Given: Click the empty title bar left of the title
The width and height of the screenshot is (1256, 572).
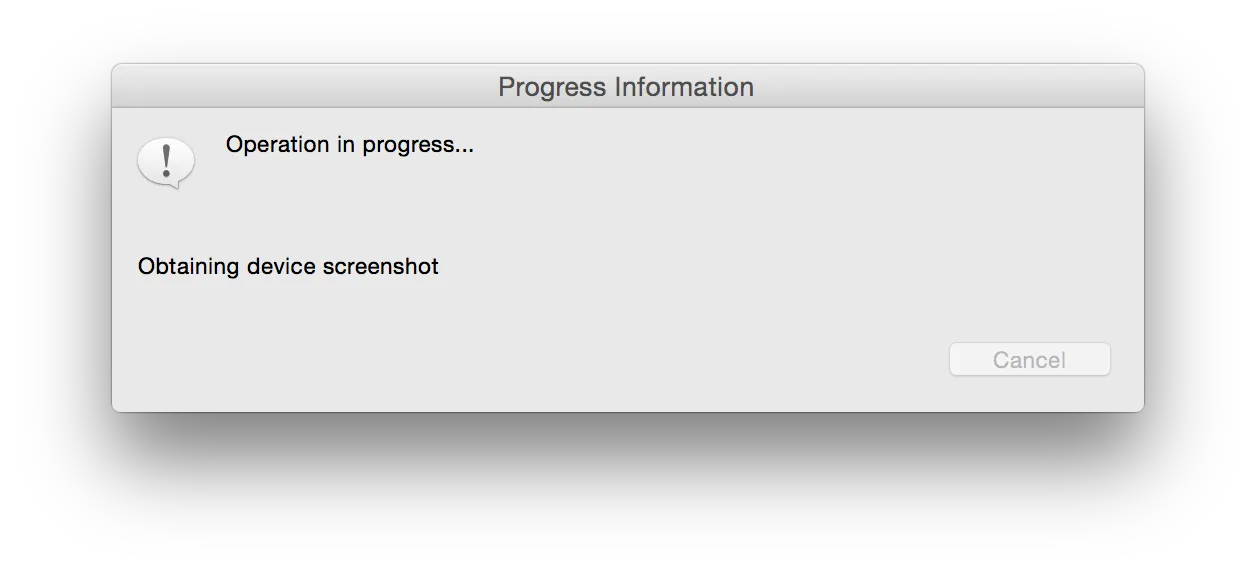Looking at the screenshot, I should pos(300,87).
